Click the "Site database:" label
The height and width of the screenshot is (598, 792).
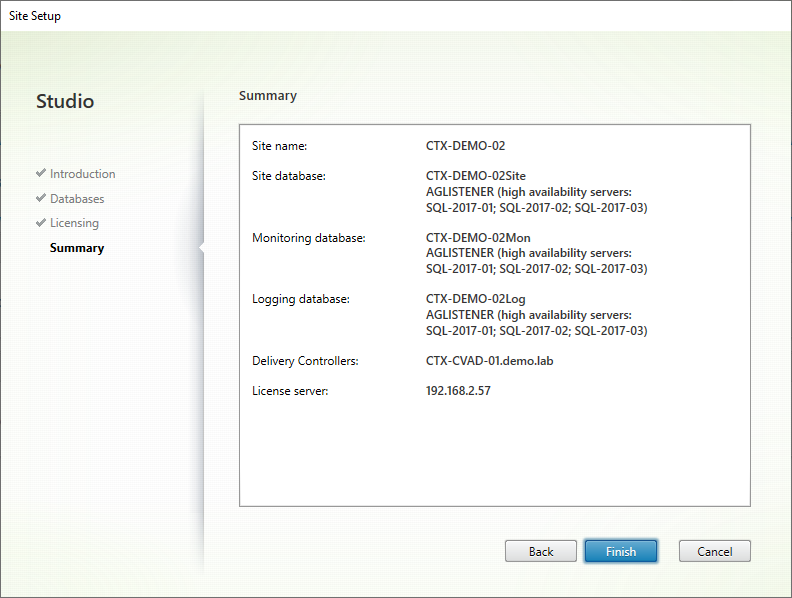coord(289,176)
